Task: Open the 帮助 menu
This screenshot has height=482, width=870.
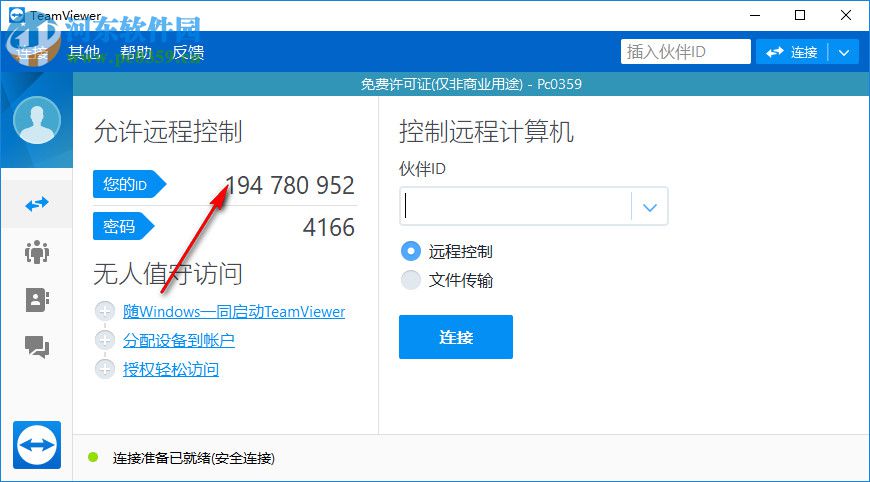Action: tap(136, 52)
